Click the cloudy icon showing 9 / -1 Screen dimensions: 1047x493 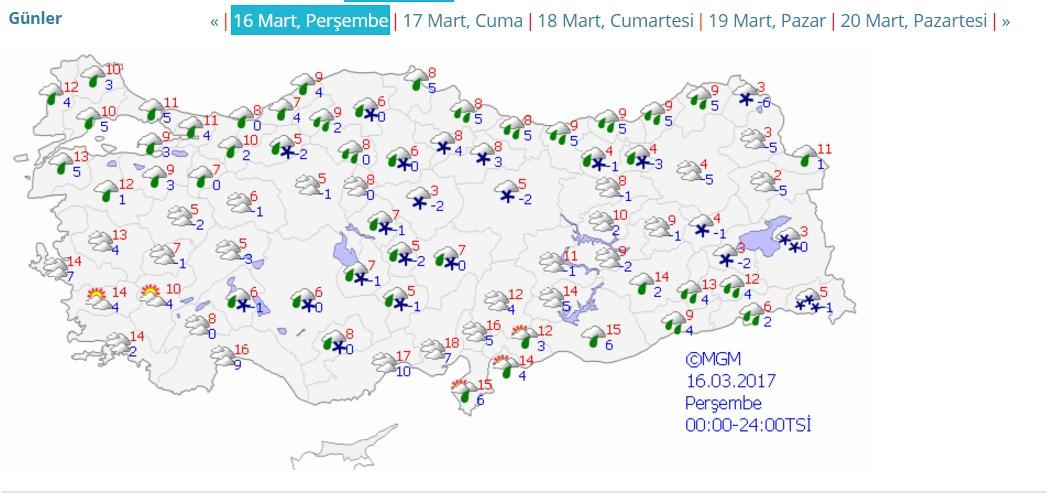(x=658, y=227)
